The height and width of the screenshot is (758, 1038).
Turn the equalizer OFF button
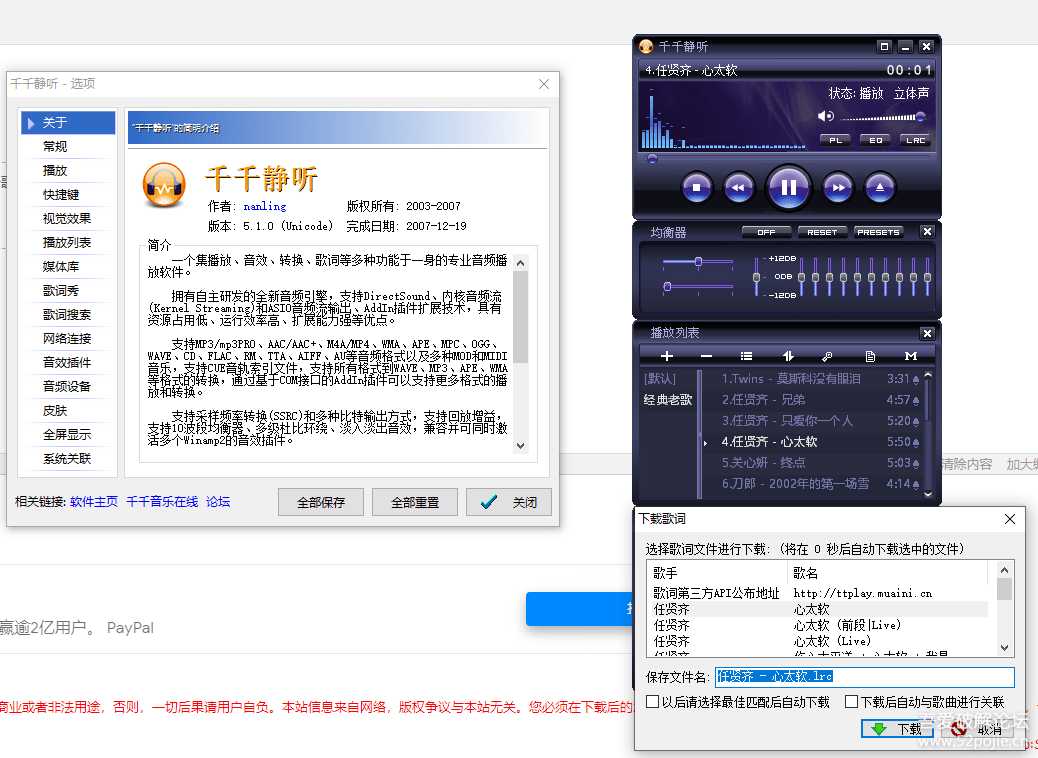point(766,232)
